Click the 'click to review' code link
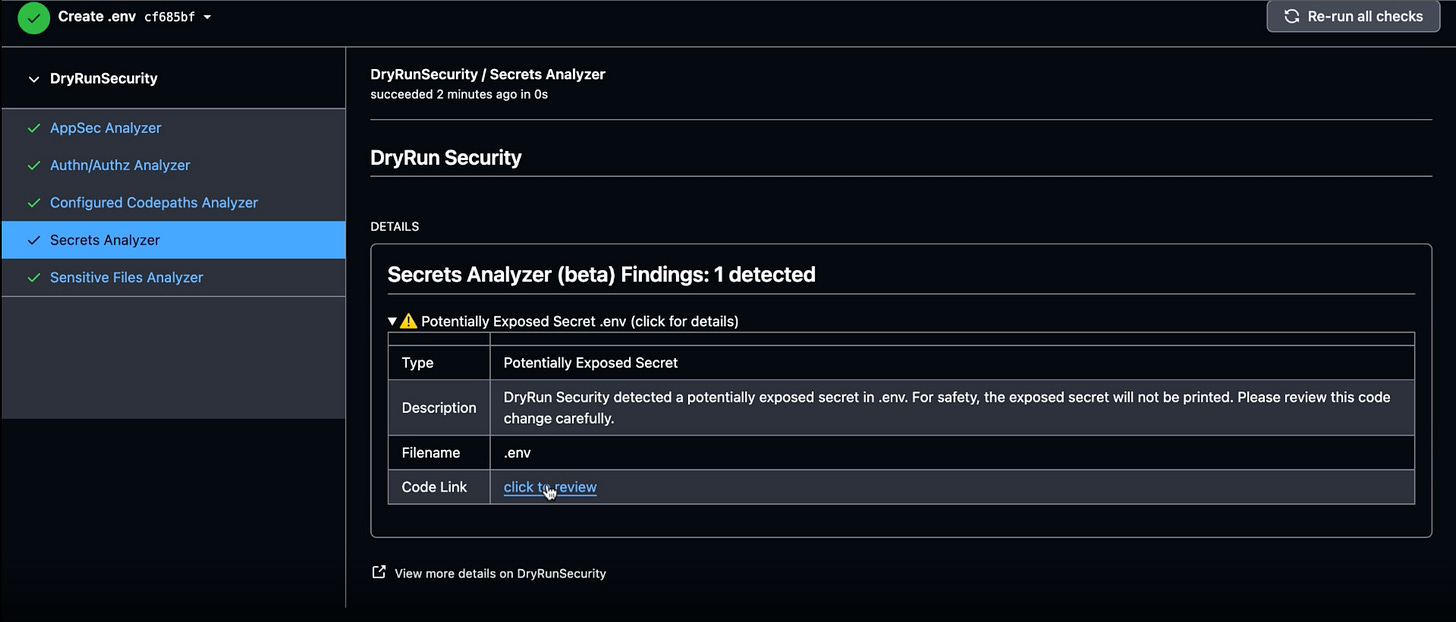 click(x=550, y=487)
